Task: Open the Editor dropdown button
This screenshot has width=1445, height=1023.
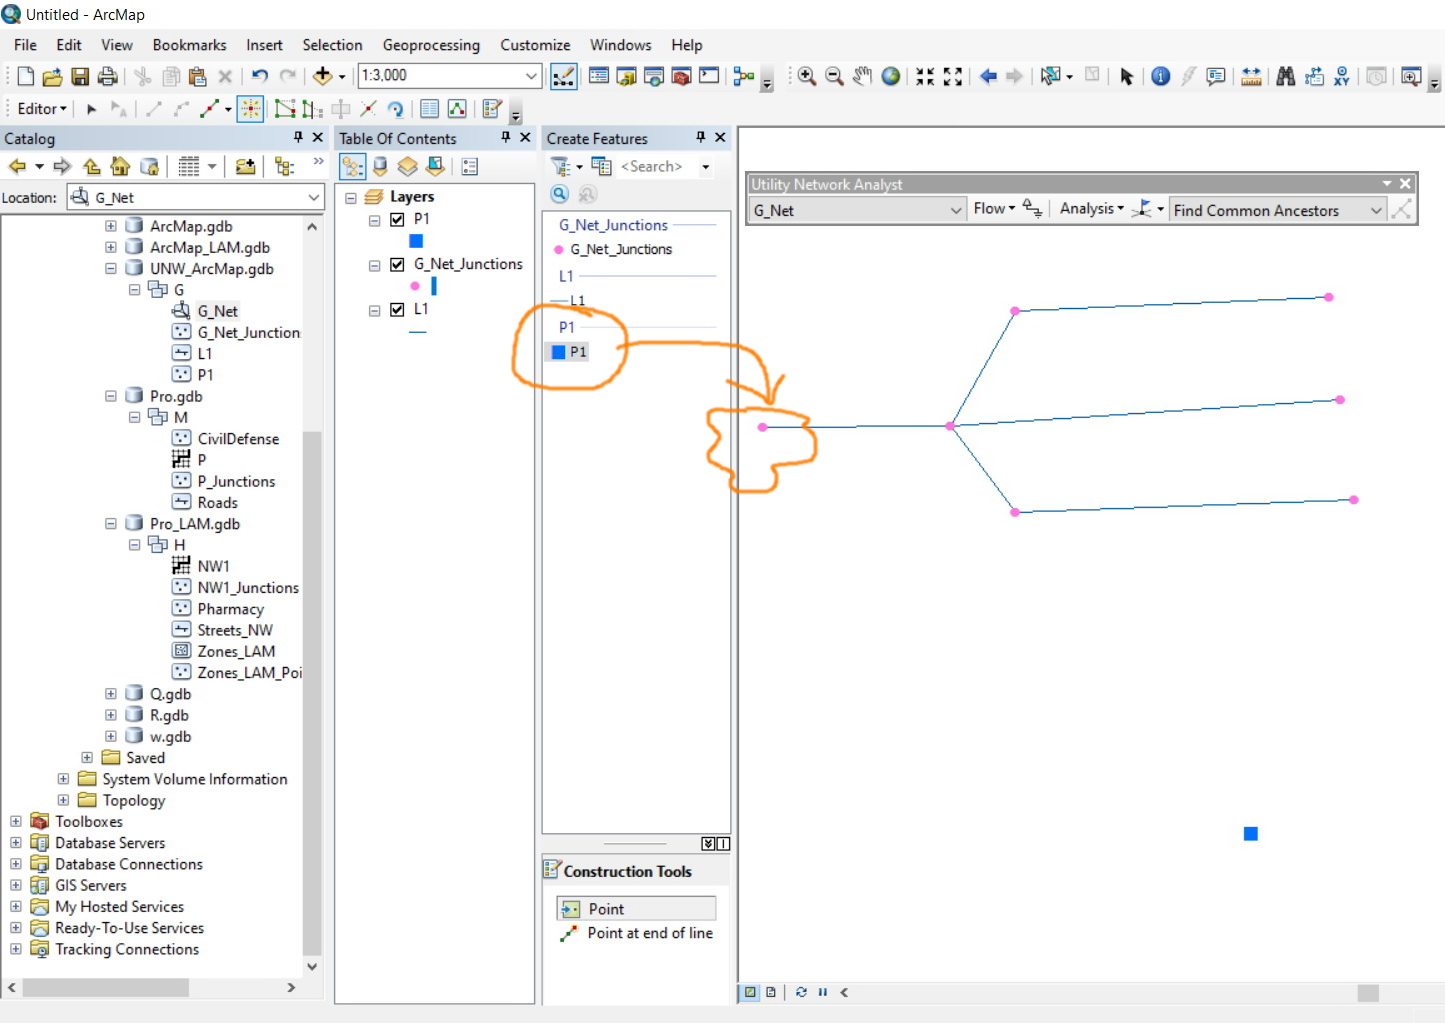Action: click(x=42, y=109)
